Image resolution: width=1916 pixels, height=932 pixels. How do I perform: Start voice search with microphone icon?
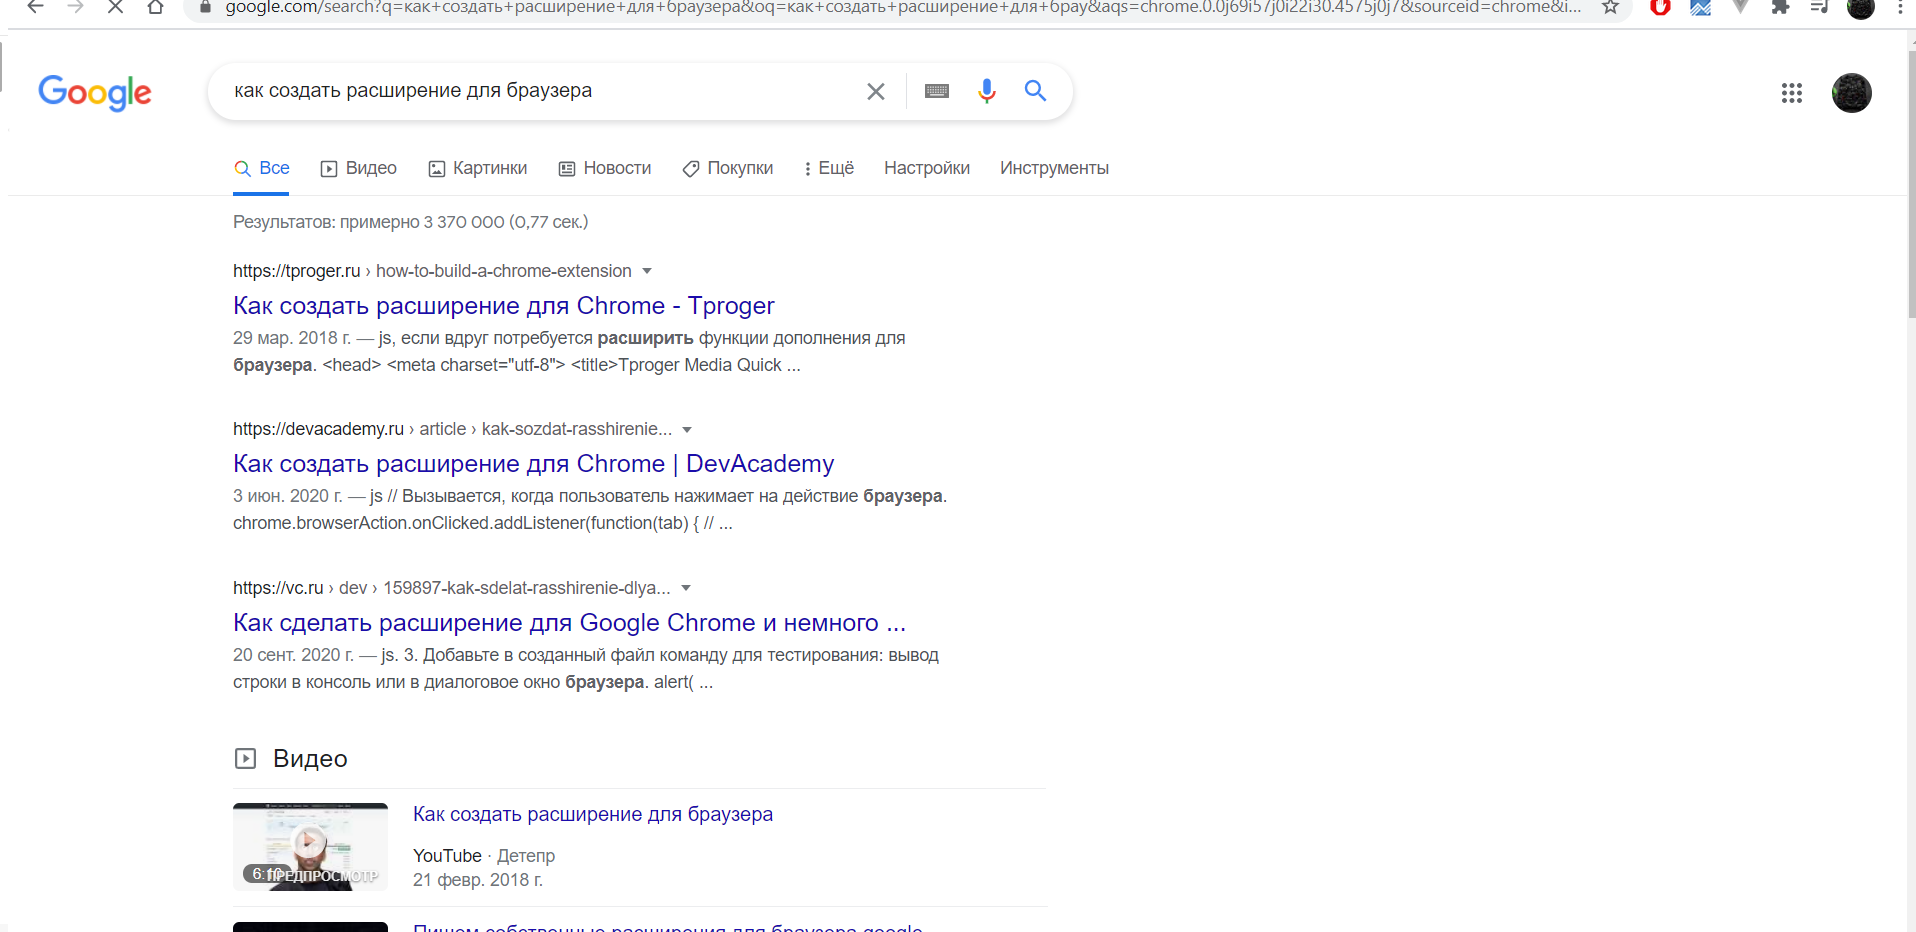[x=987, y=91]
